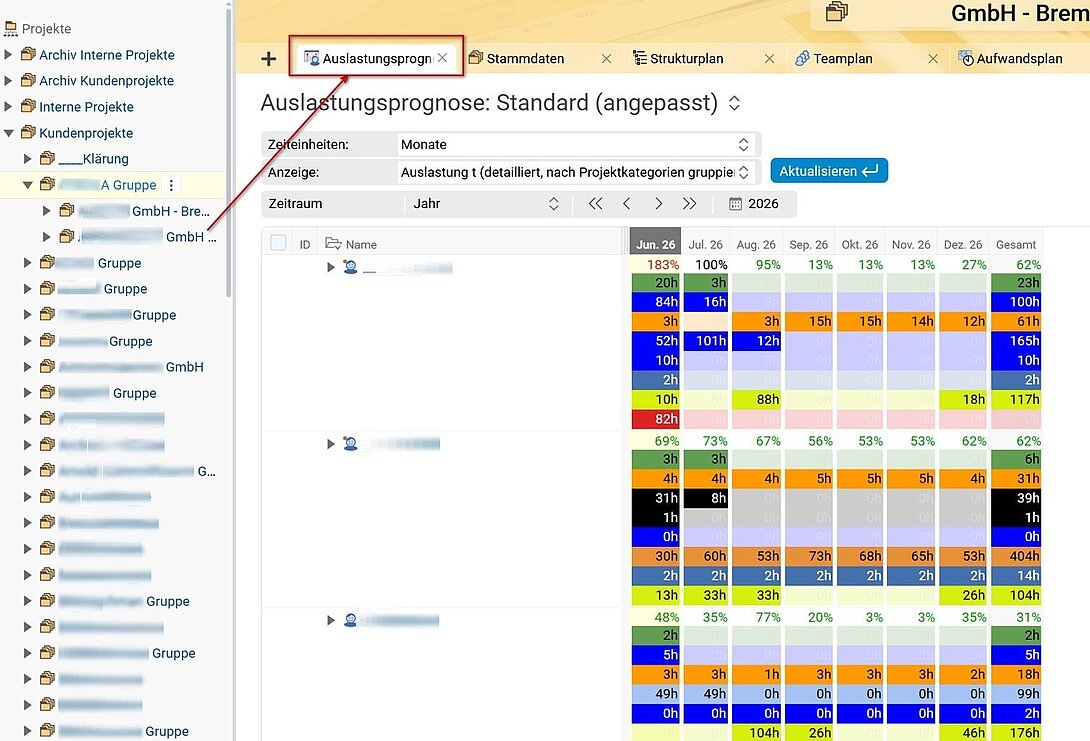1090x741 pixels.
Task: Expand second person row with 69%
Action: point(331,444)
